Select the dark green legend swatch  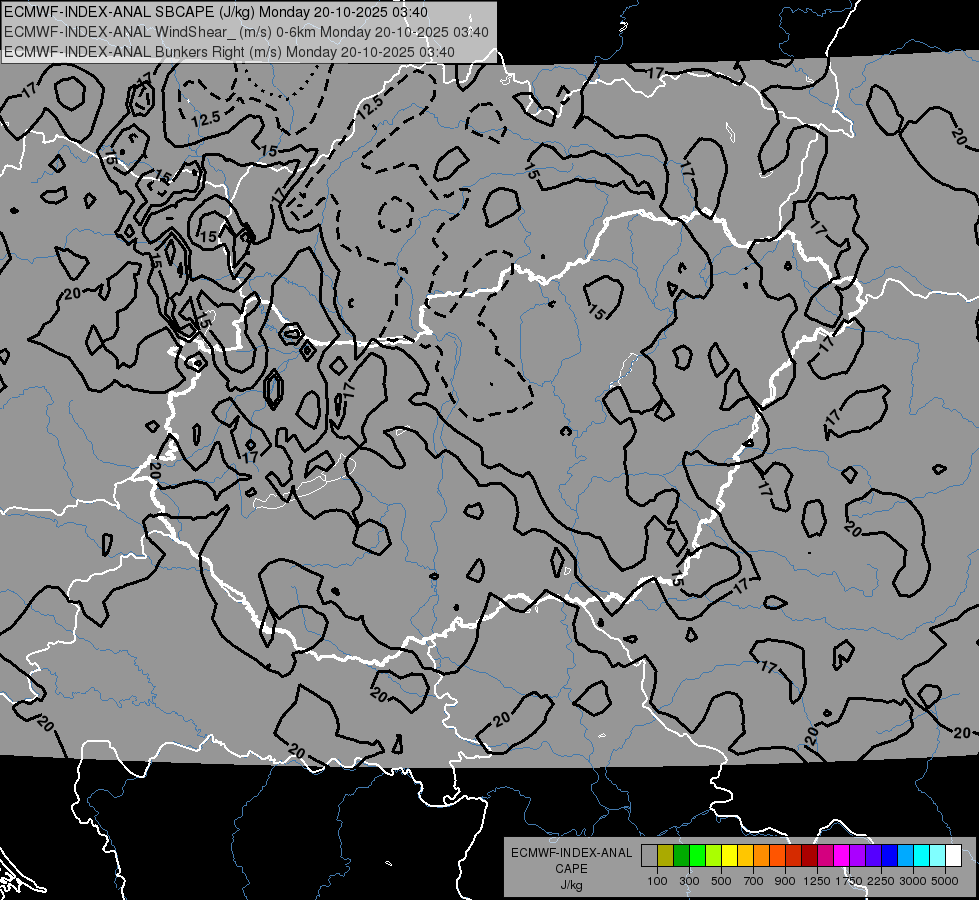coord(682,856)
